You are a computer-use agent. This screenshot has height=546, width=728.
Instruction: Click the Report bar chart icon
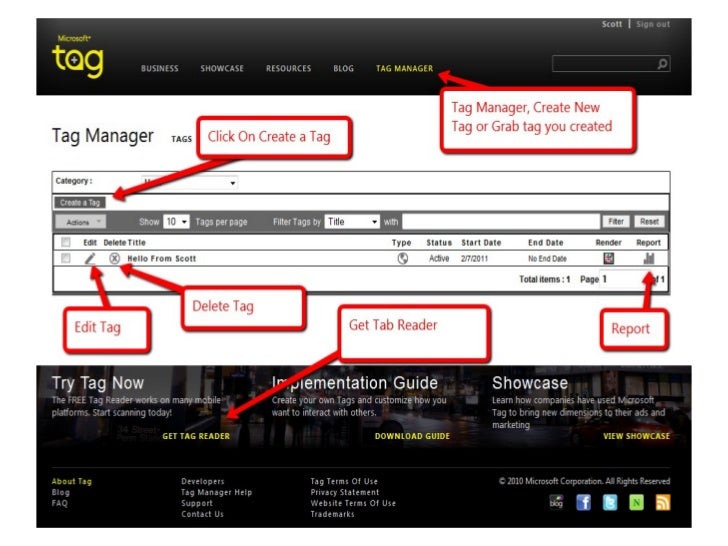point(649,259)
